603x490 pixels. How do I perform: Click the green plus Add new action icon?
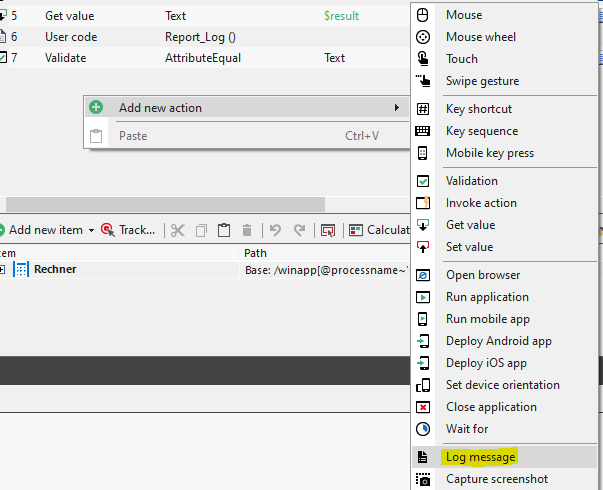96,108
